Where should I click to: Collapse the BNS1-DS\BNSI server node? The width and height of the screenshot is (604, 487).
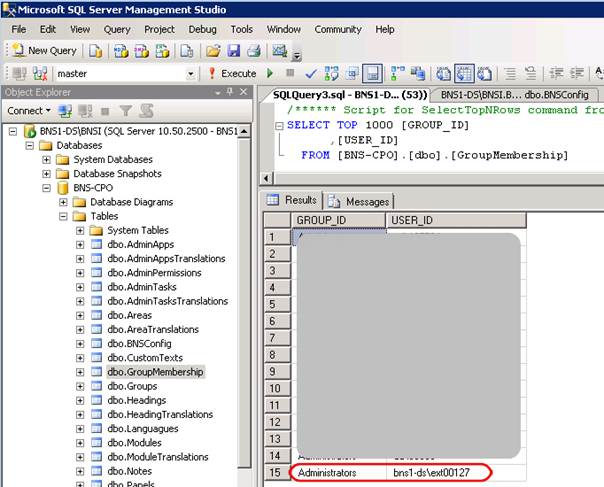click(13, 132)
